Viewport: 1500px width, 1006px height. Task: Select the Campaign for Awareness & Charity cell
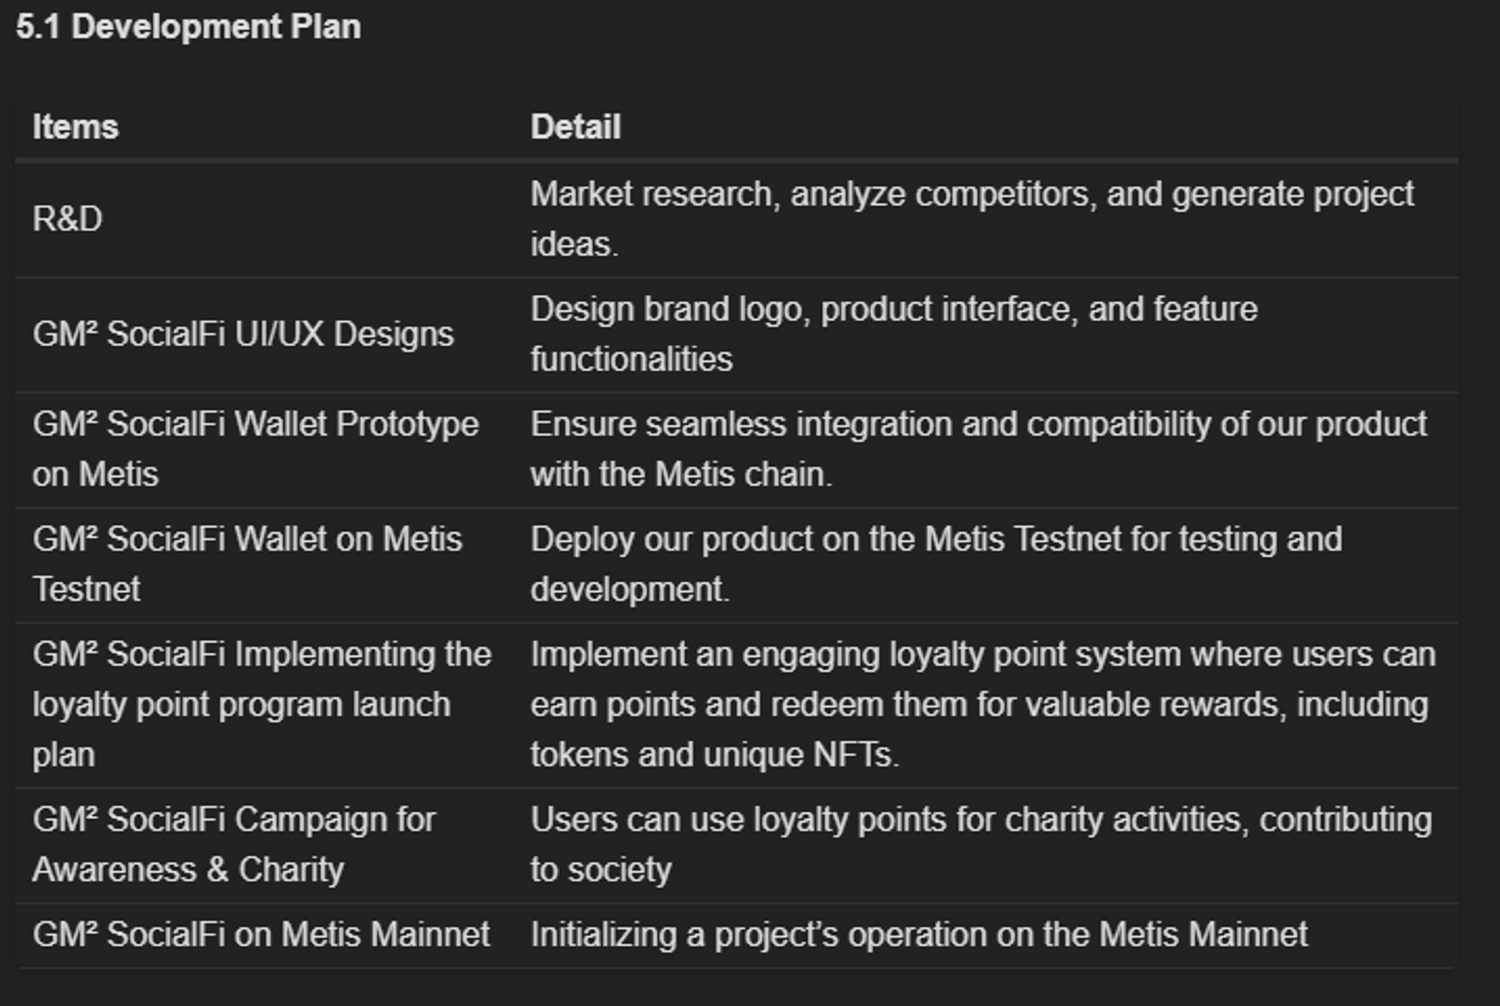234,844
